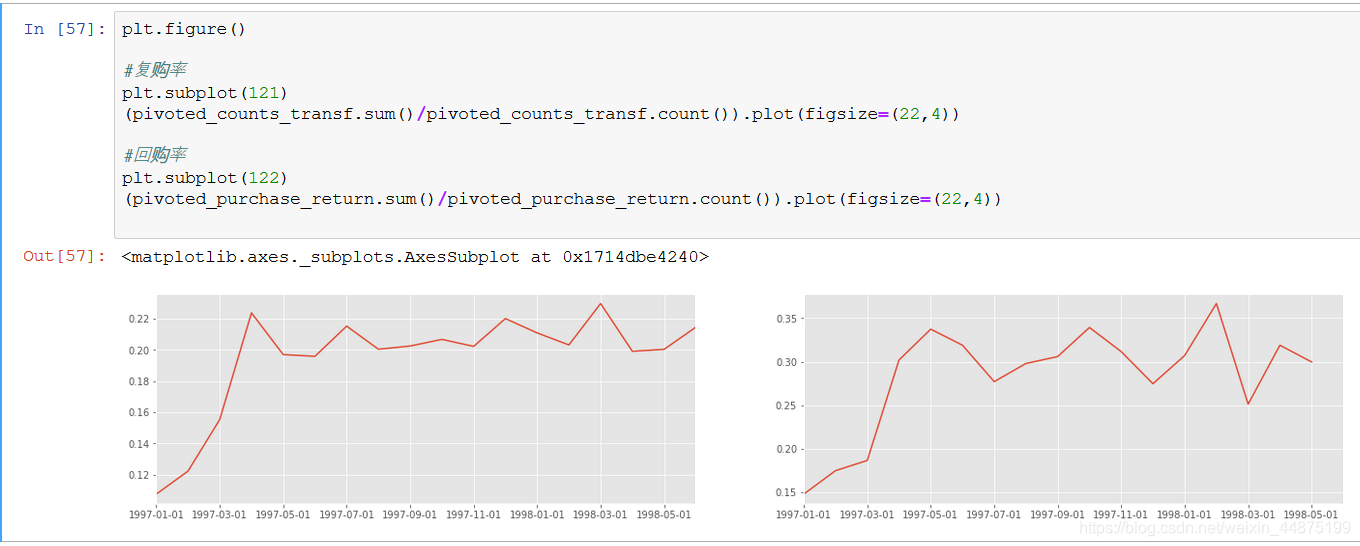Image resolution: width=1360 pixels, height=546 pixels.
Task: Click the #回购率 comment line
Action: pos(154,155)
